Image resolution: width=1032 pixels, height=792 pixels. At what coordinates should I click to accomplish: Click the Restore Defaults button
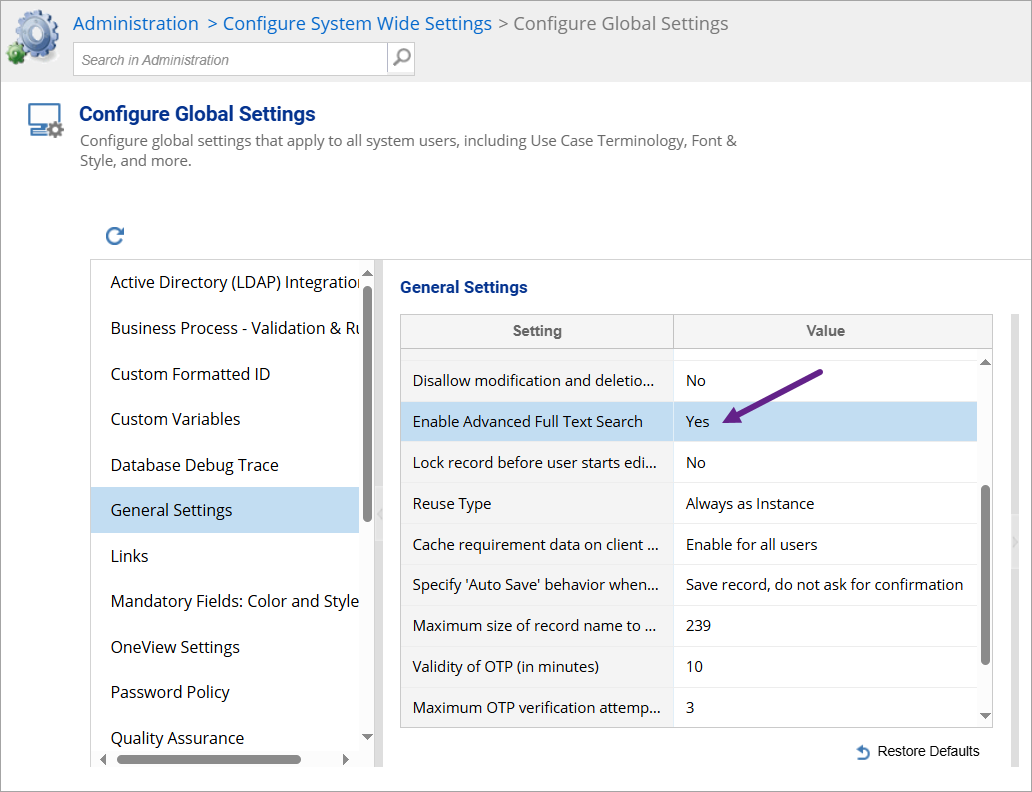click(x=918, y=751)
